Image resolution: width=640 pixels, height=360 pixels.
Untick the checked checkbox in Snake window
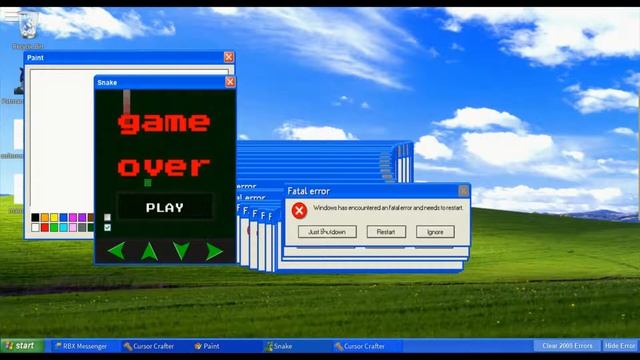coord(107,227)
